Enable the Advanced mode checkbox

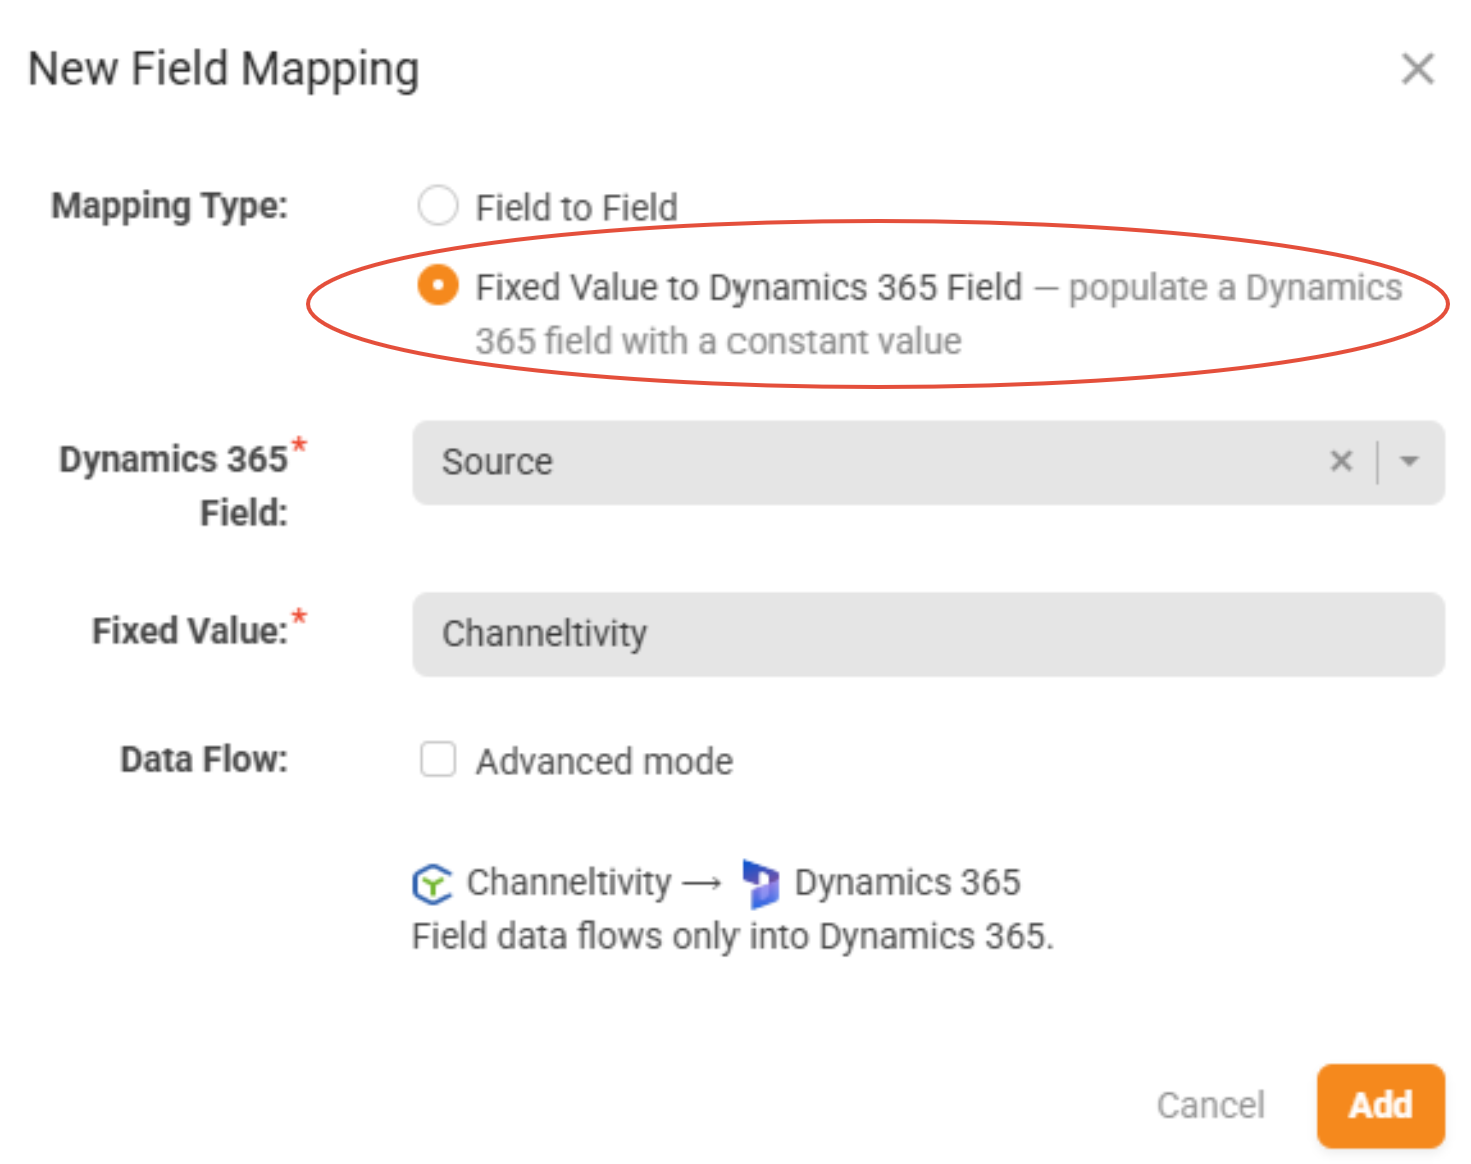tap(438, 759)
